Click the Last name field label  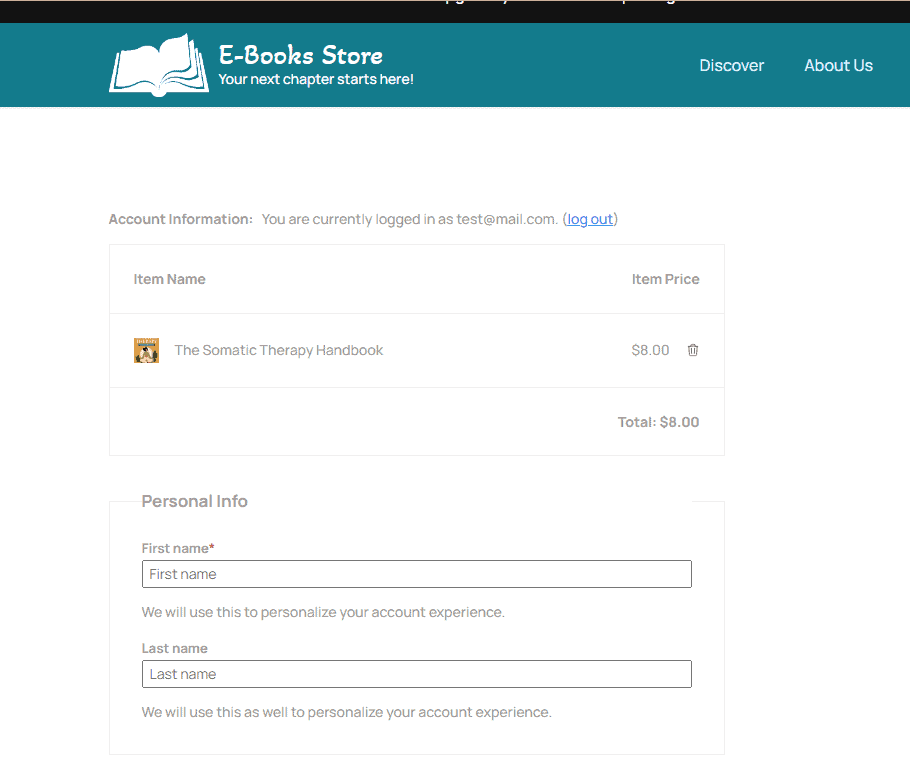[174, 648]
